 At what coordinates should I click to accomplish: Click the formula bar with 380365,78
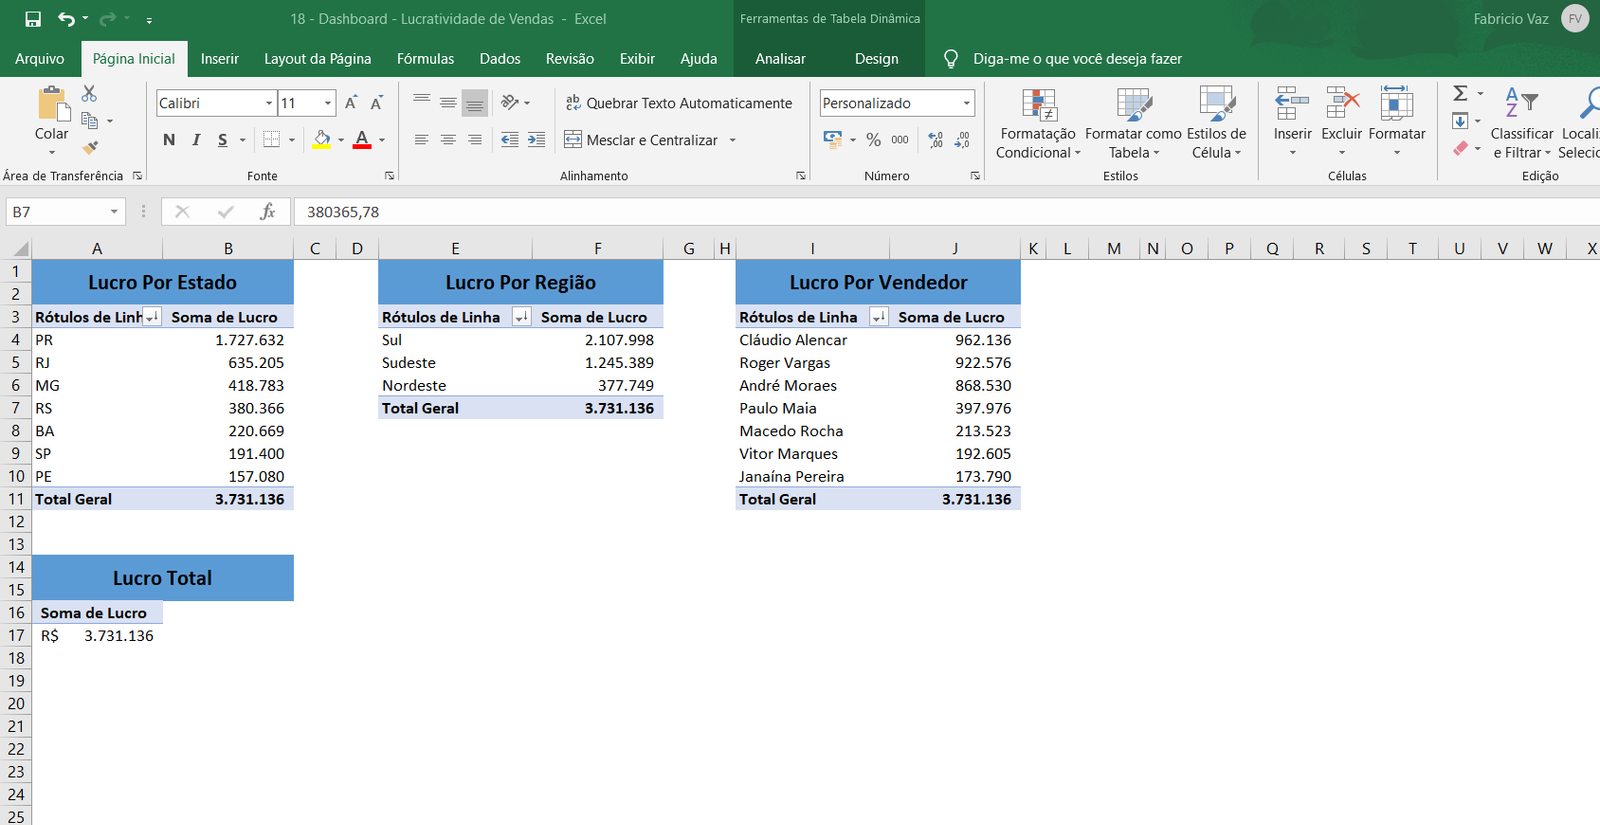945,212
